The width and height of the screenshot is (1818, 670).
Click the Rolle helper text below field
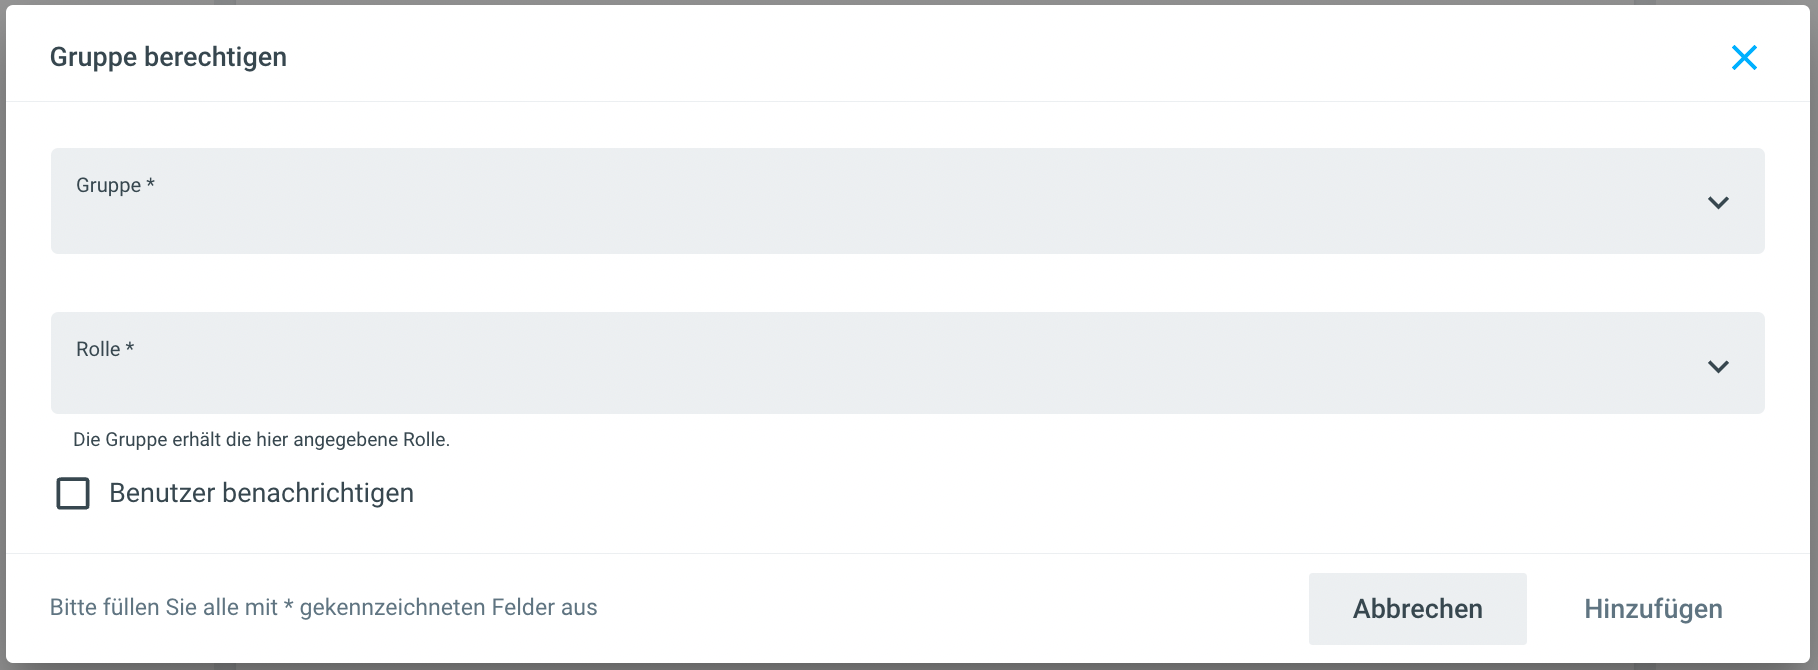[x=261, y=440]
